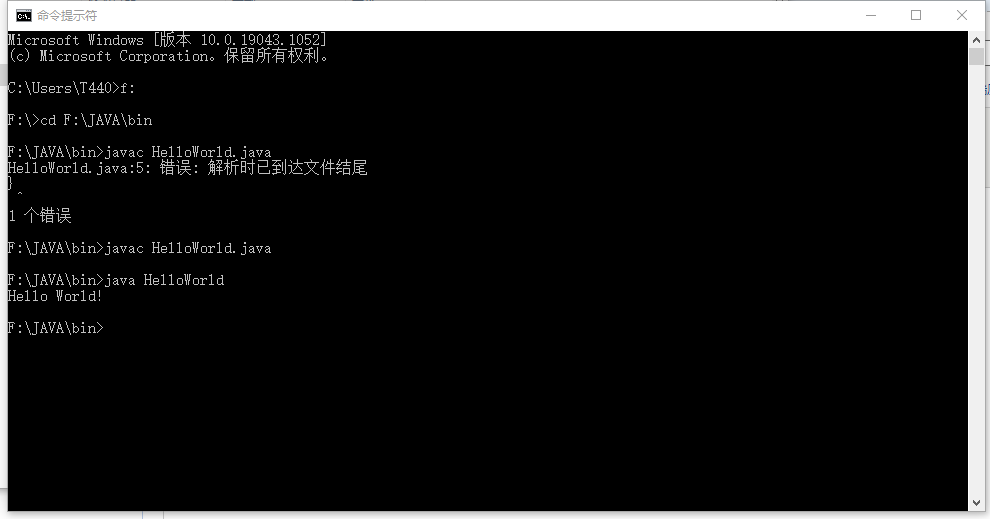The image size is (990, 519).
Task: Click the scrollbar down arrow
Action: (976, 503)
